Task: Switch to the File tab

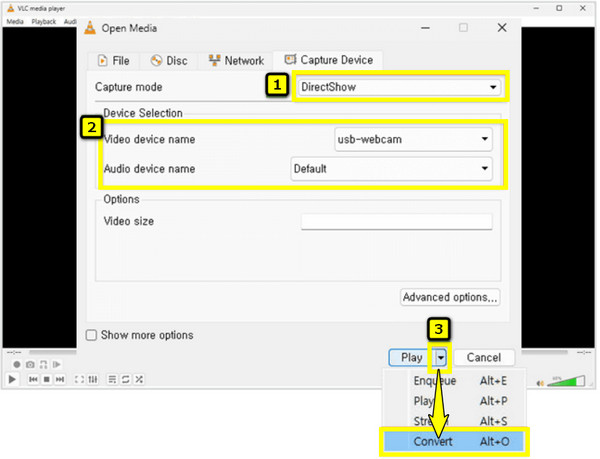Action: coord(113,61)
